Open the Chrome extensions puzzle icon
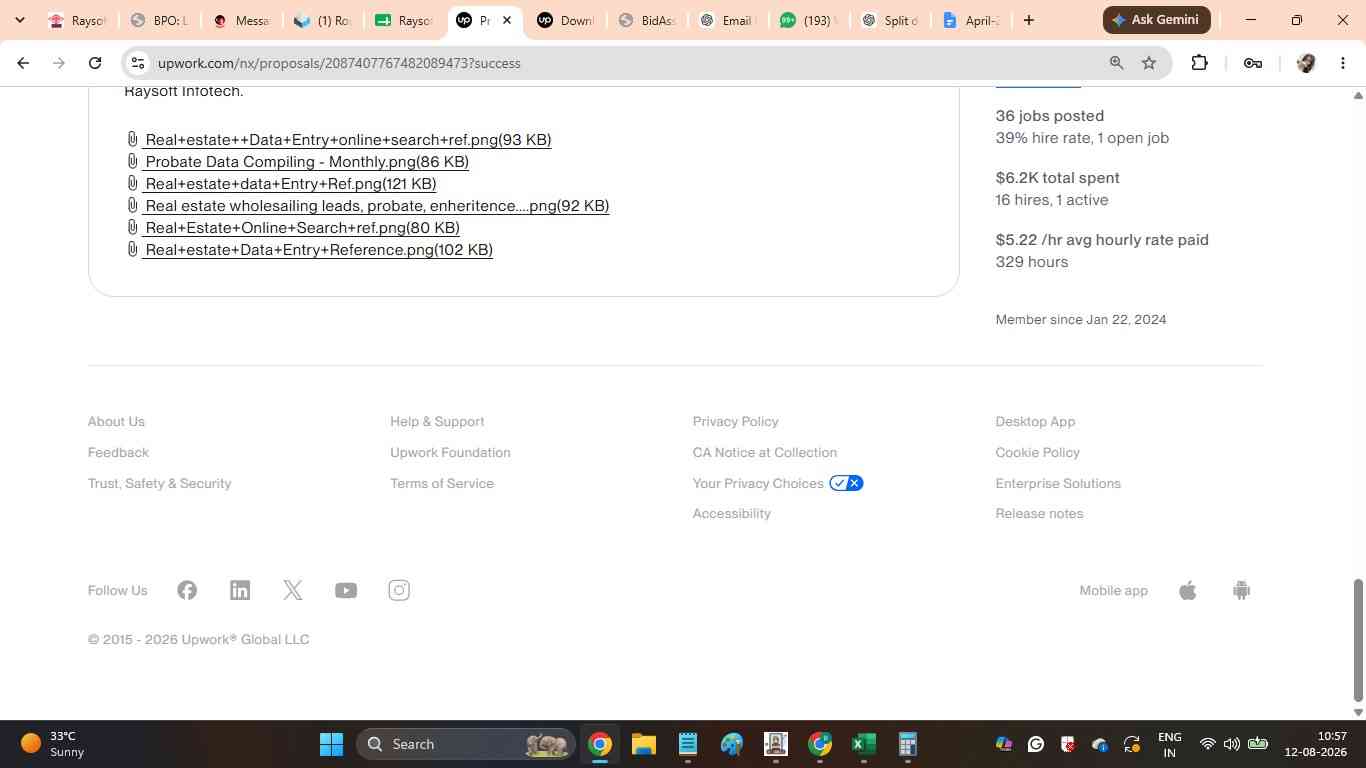Viewport: 1366px width, 768px height. pos(1200,63)
